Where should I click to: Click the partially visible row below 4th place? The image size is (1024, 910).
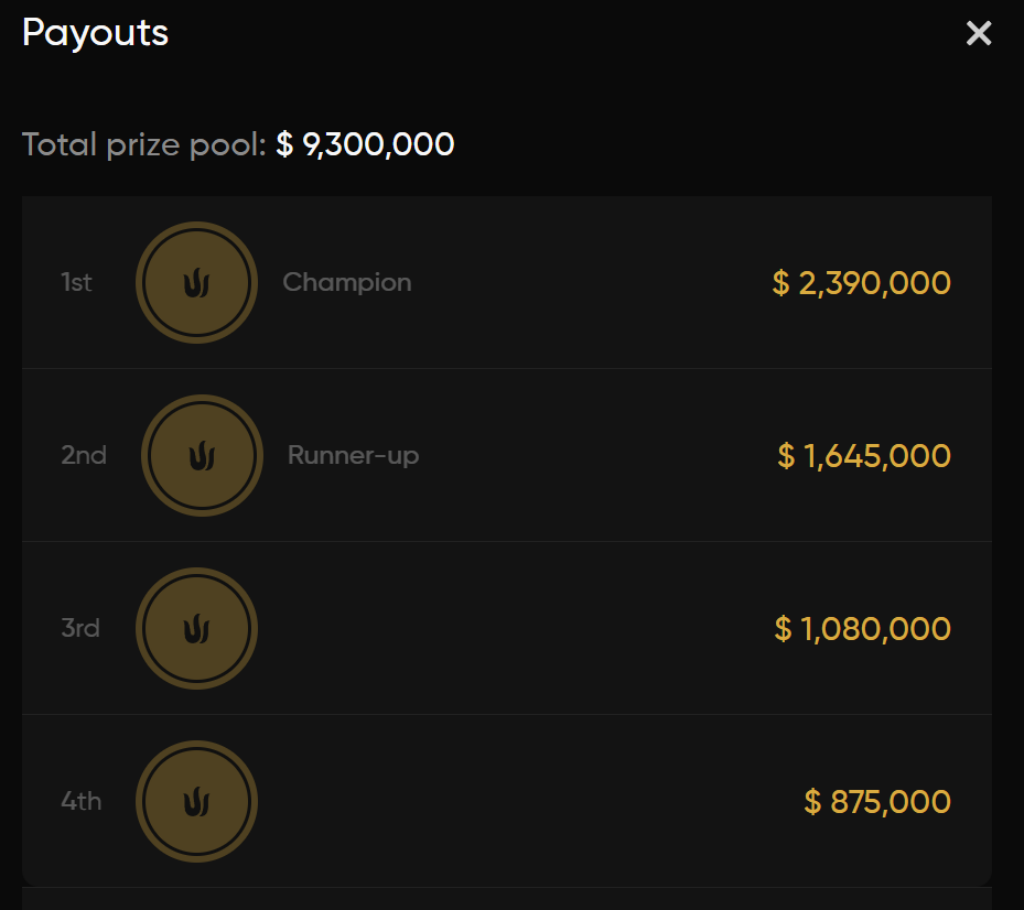(x=506, y=899)
